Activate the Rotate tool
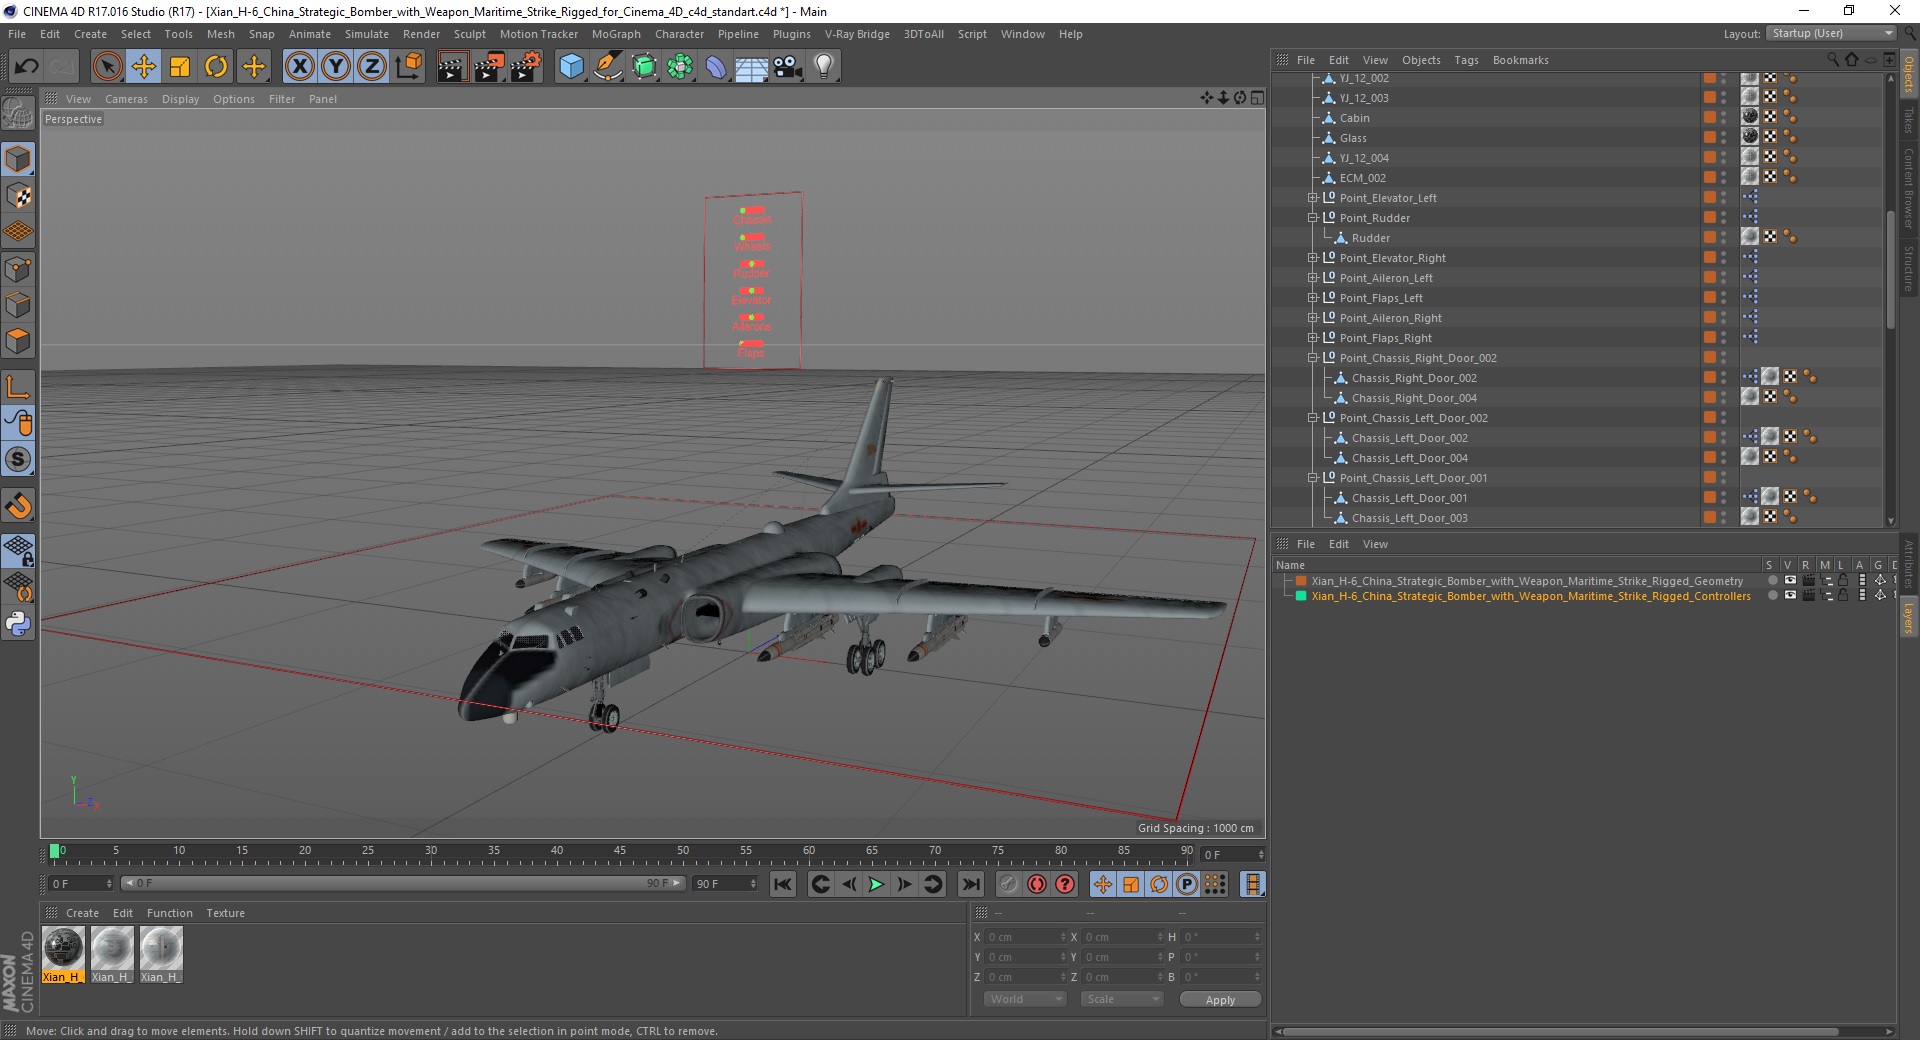Image resolution: width=1920 pixels, height=1040 pixels. 216,67
